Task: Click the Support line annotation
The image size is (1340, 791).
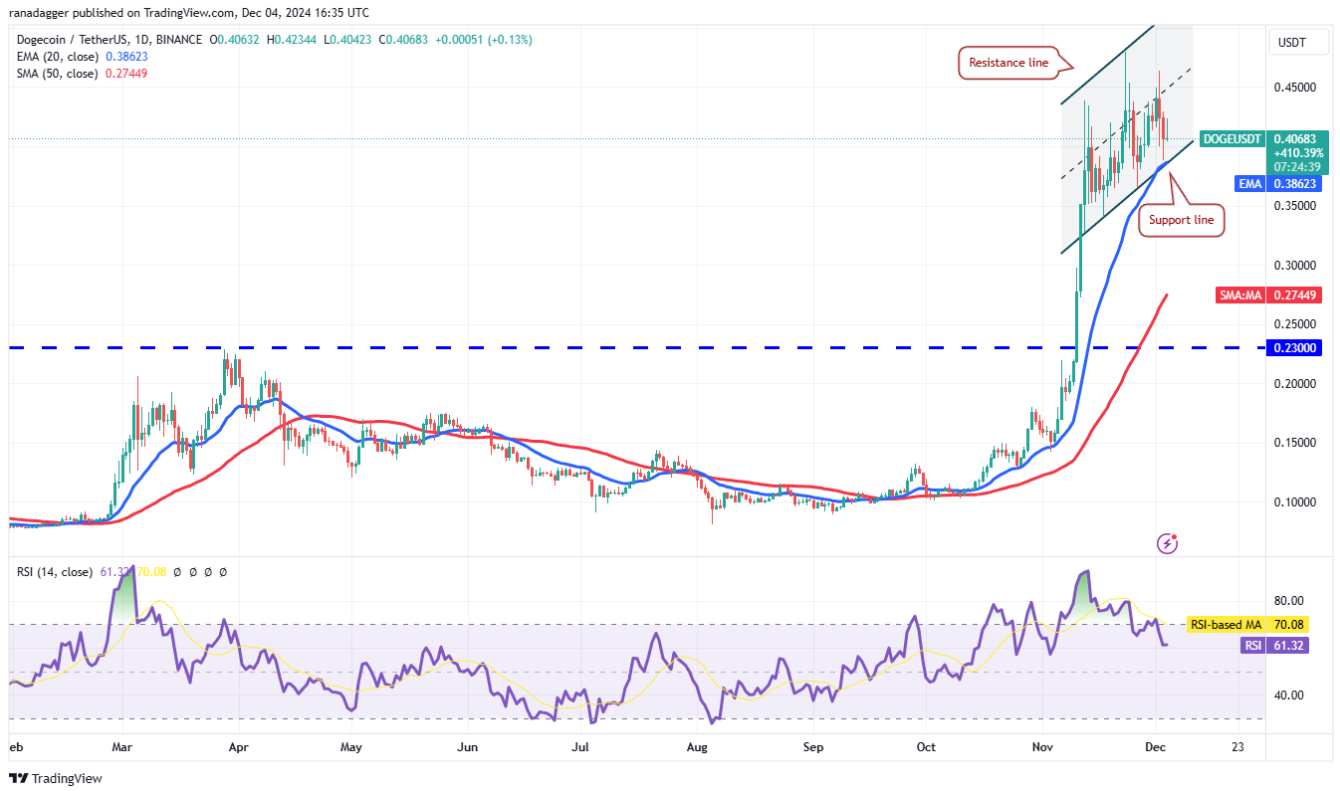Action: click(x=1181, y=220)
